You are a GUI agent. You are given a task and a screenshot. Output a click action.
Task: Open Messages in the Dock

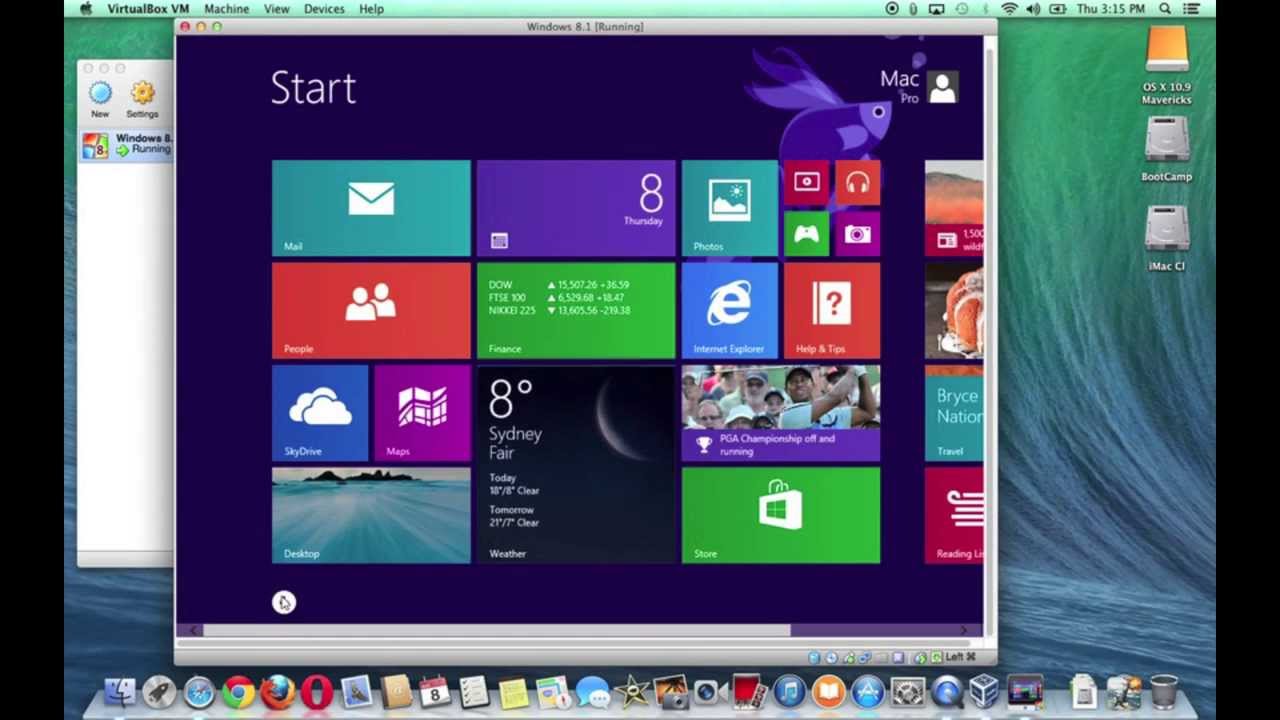pyautogui.click(x=592, y=692)
